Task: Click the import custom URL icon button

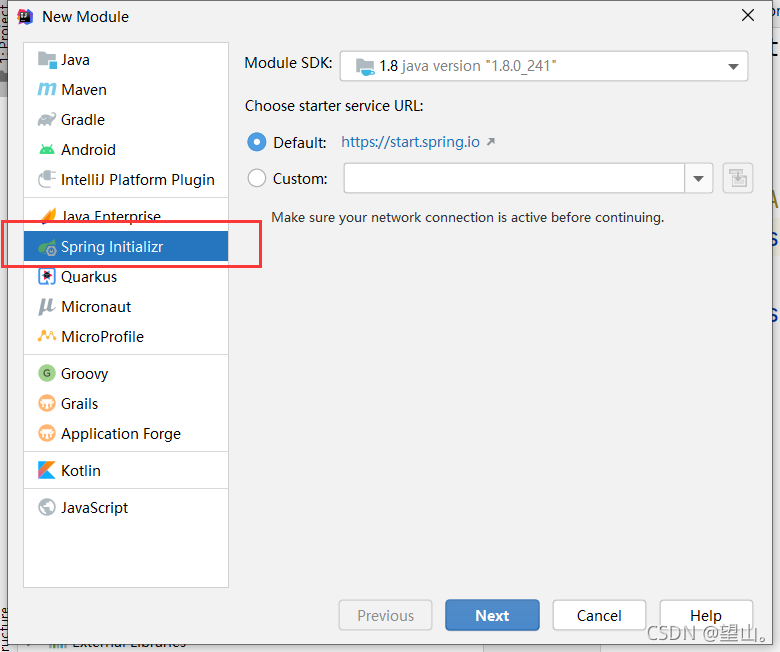Action: pos(738,178)
